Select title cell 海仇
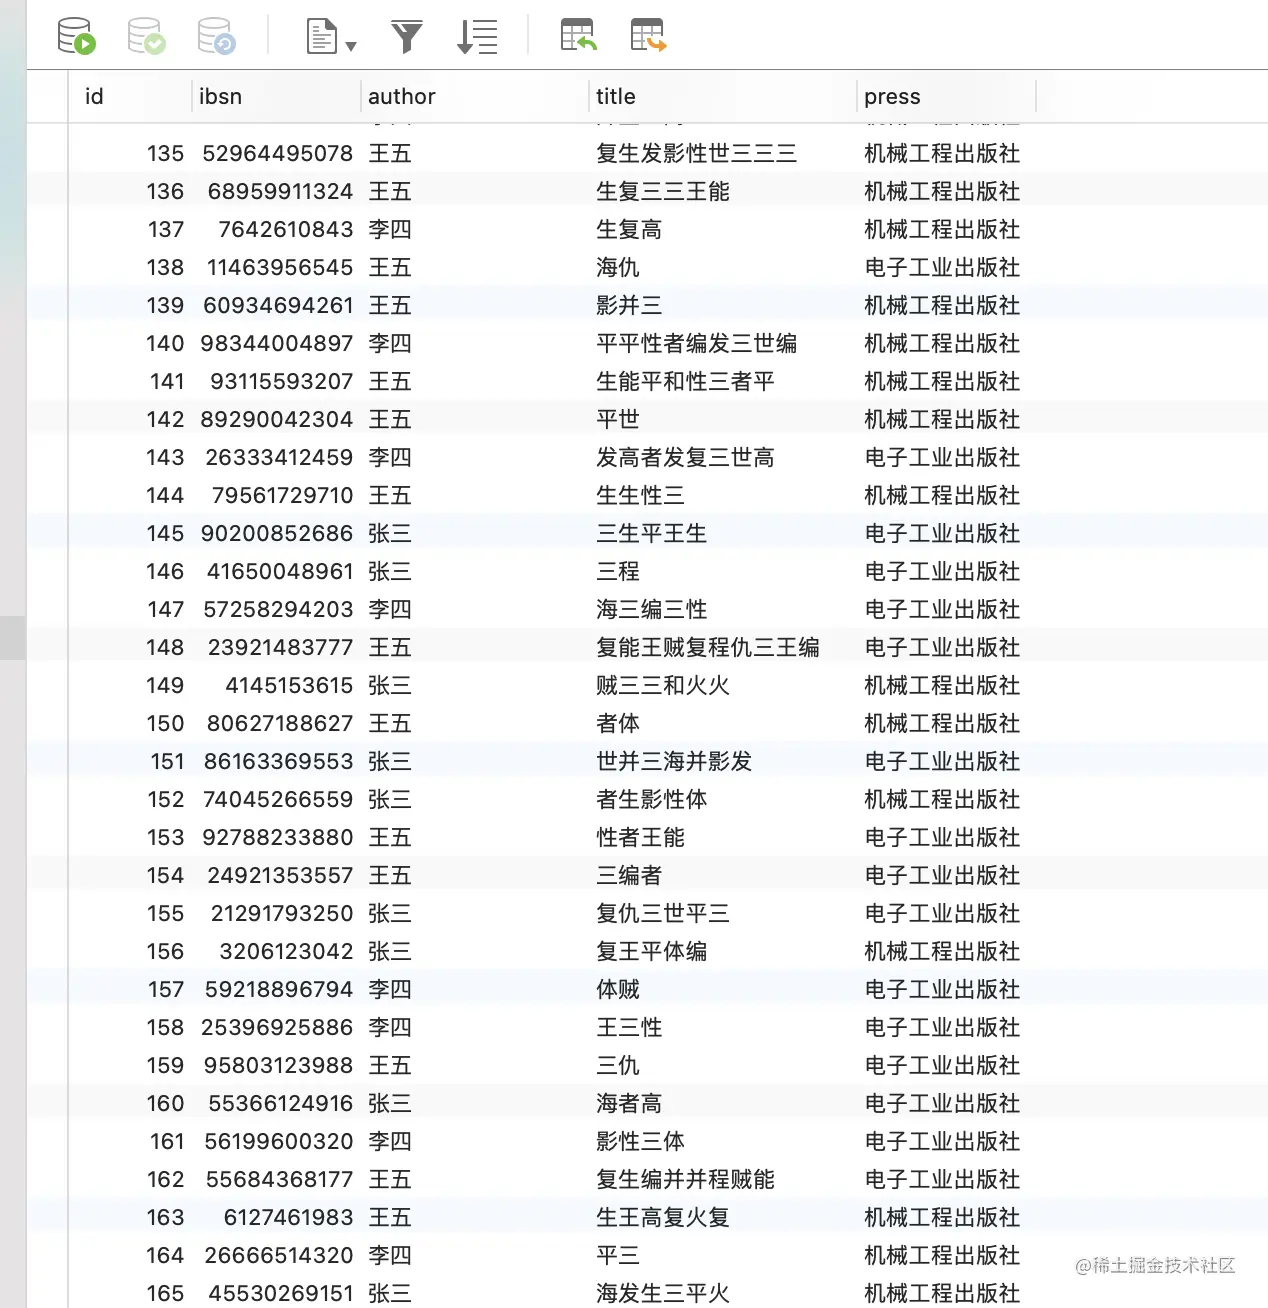 pos(618,268)
